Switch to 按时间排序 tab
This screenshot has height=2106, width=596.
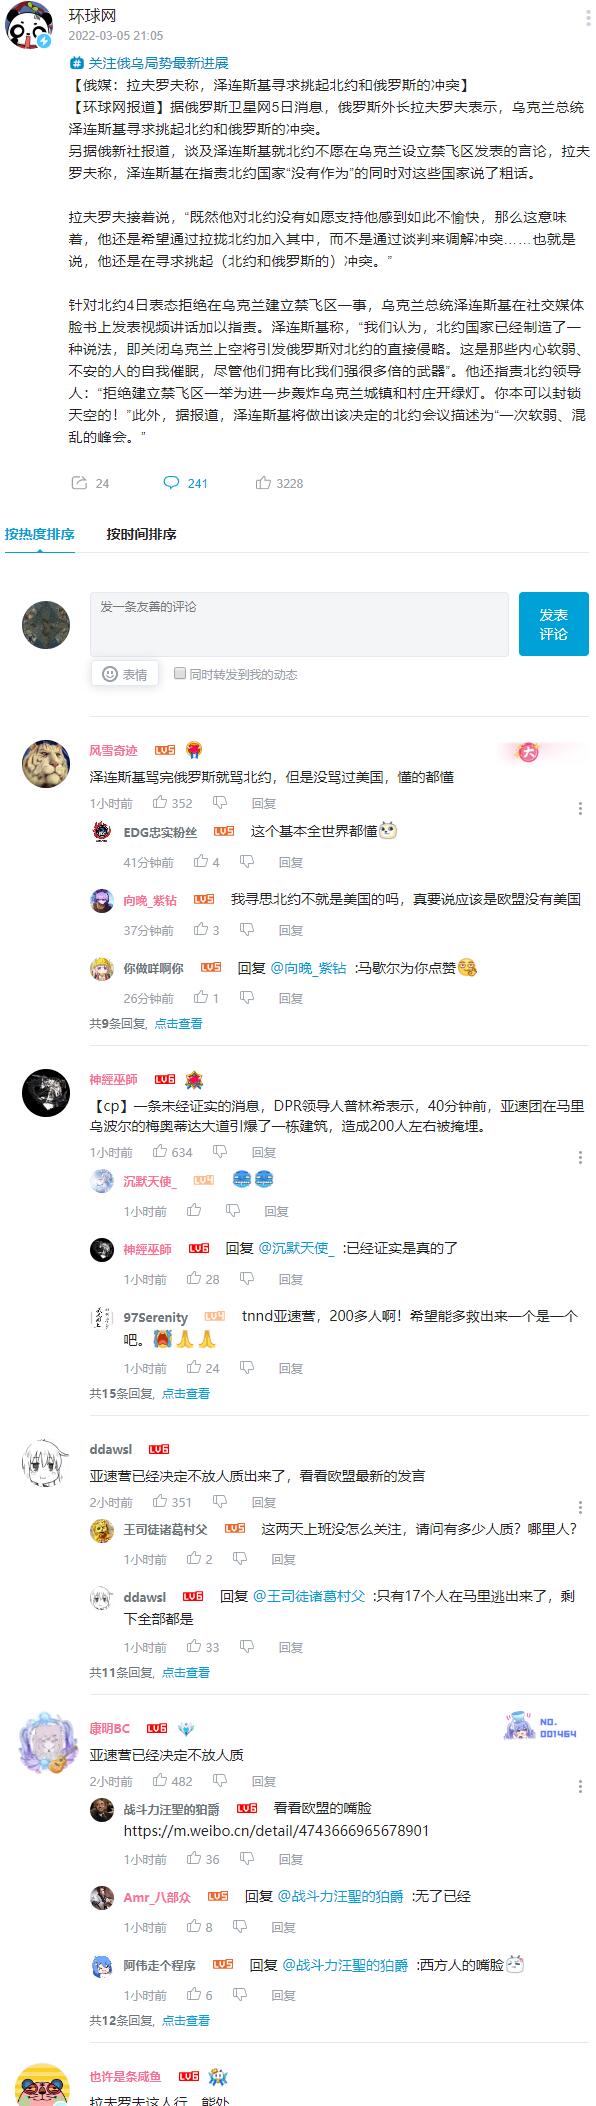click(x=142, y=534)
